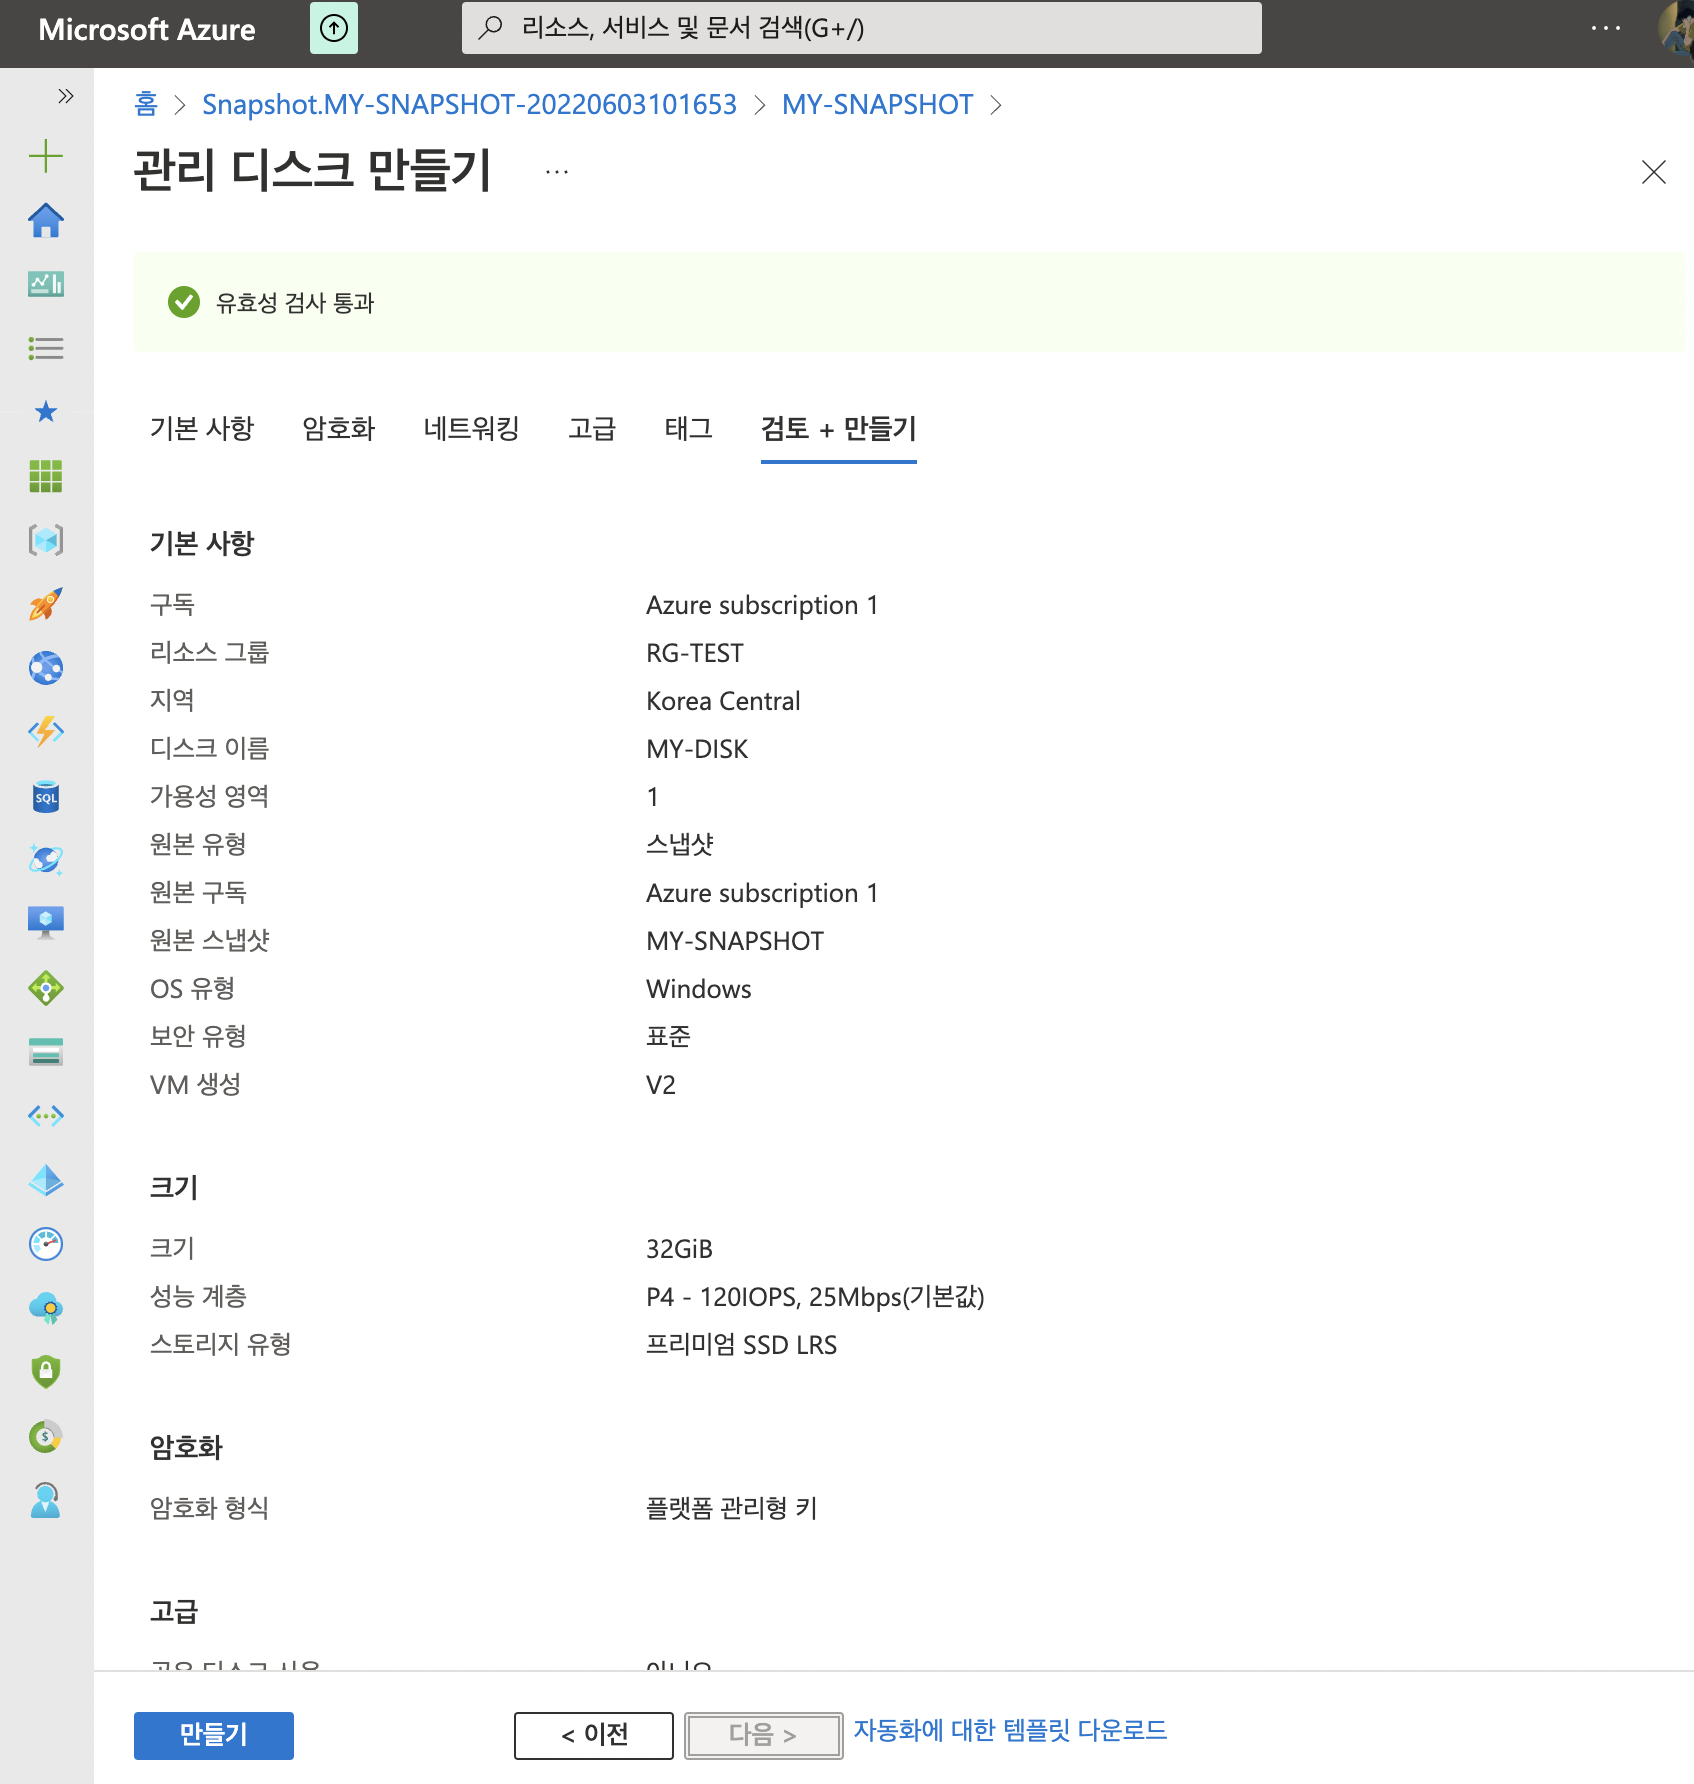1694x1784 pixels.
Task: Click the P4 - 120IOPS performance tier value
Action: (815, 1297)
